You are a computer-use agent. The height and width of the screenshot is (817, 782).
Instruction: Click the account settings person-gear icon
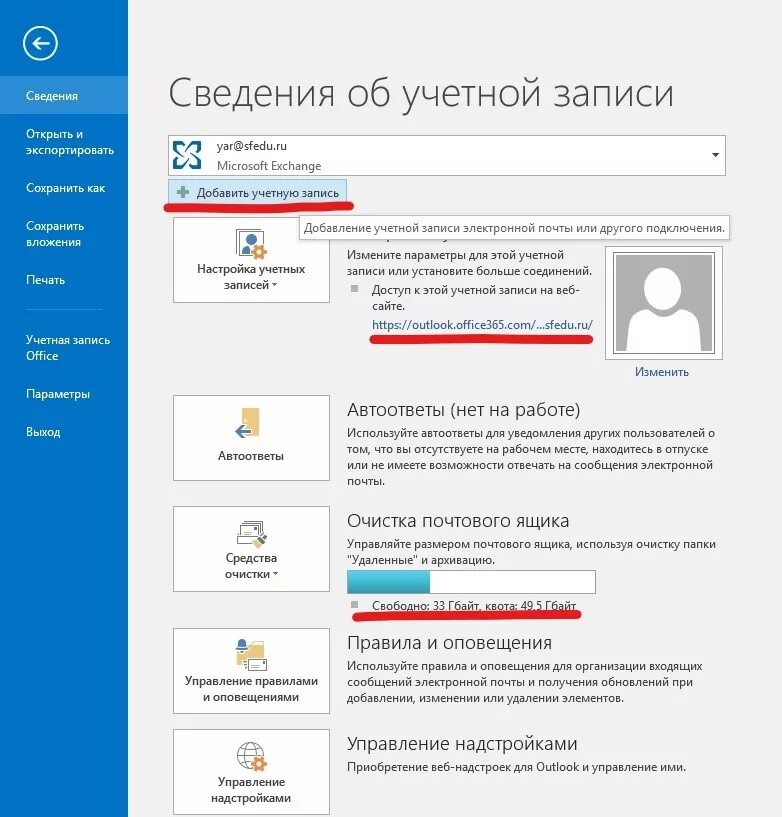251,244
